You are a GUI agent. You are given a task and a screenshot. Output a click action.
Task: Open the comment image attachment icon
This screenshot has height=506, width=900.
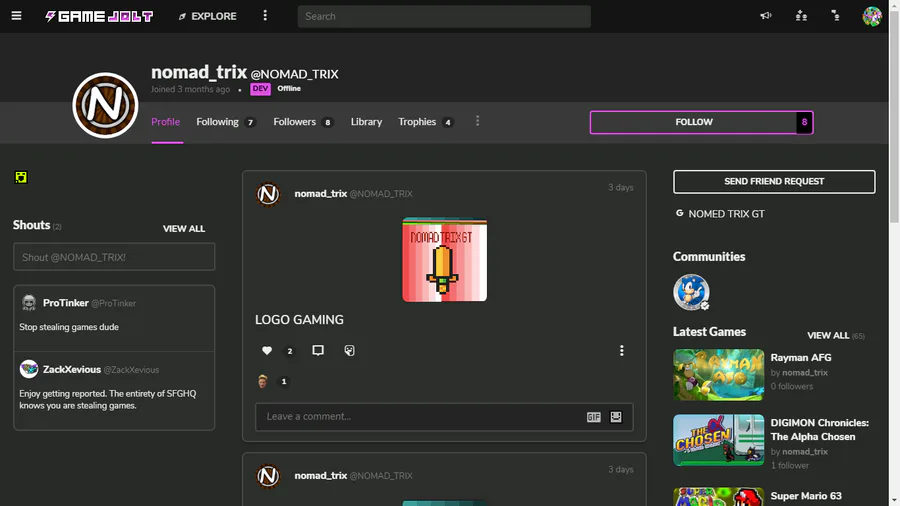pyautogui.click(x=616, y=417)
